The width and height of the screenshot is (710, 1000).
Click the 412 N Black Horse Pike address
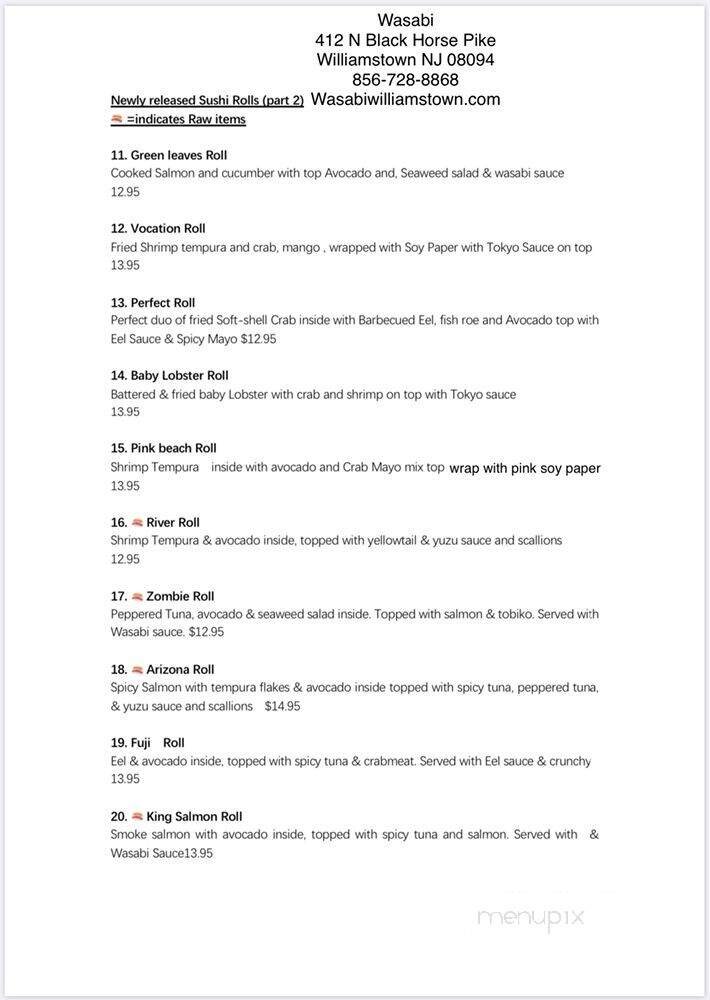405,40
